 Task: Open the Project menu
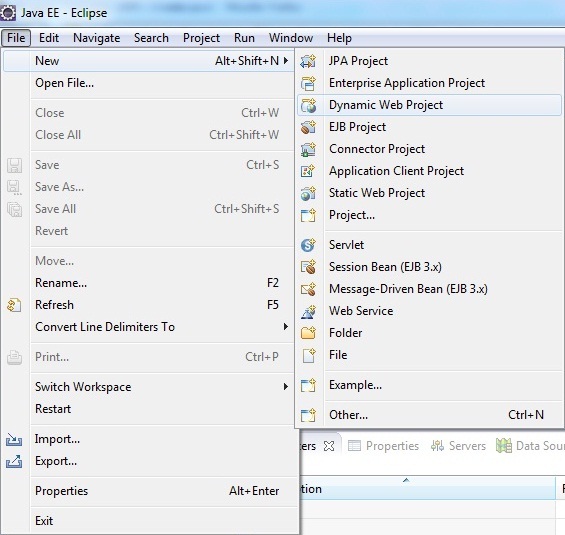tap(201, 38)
